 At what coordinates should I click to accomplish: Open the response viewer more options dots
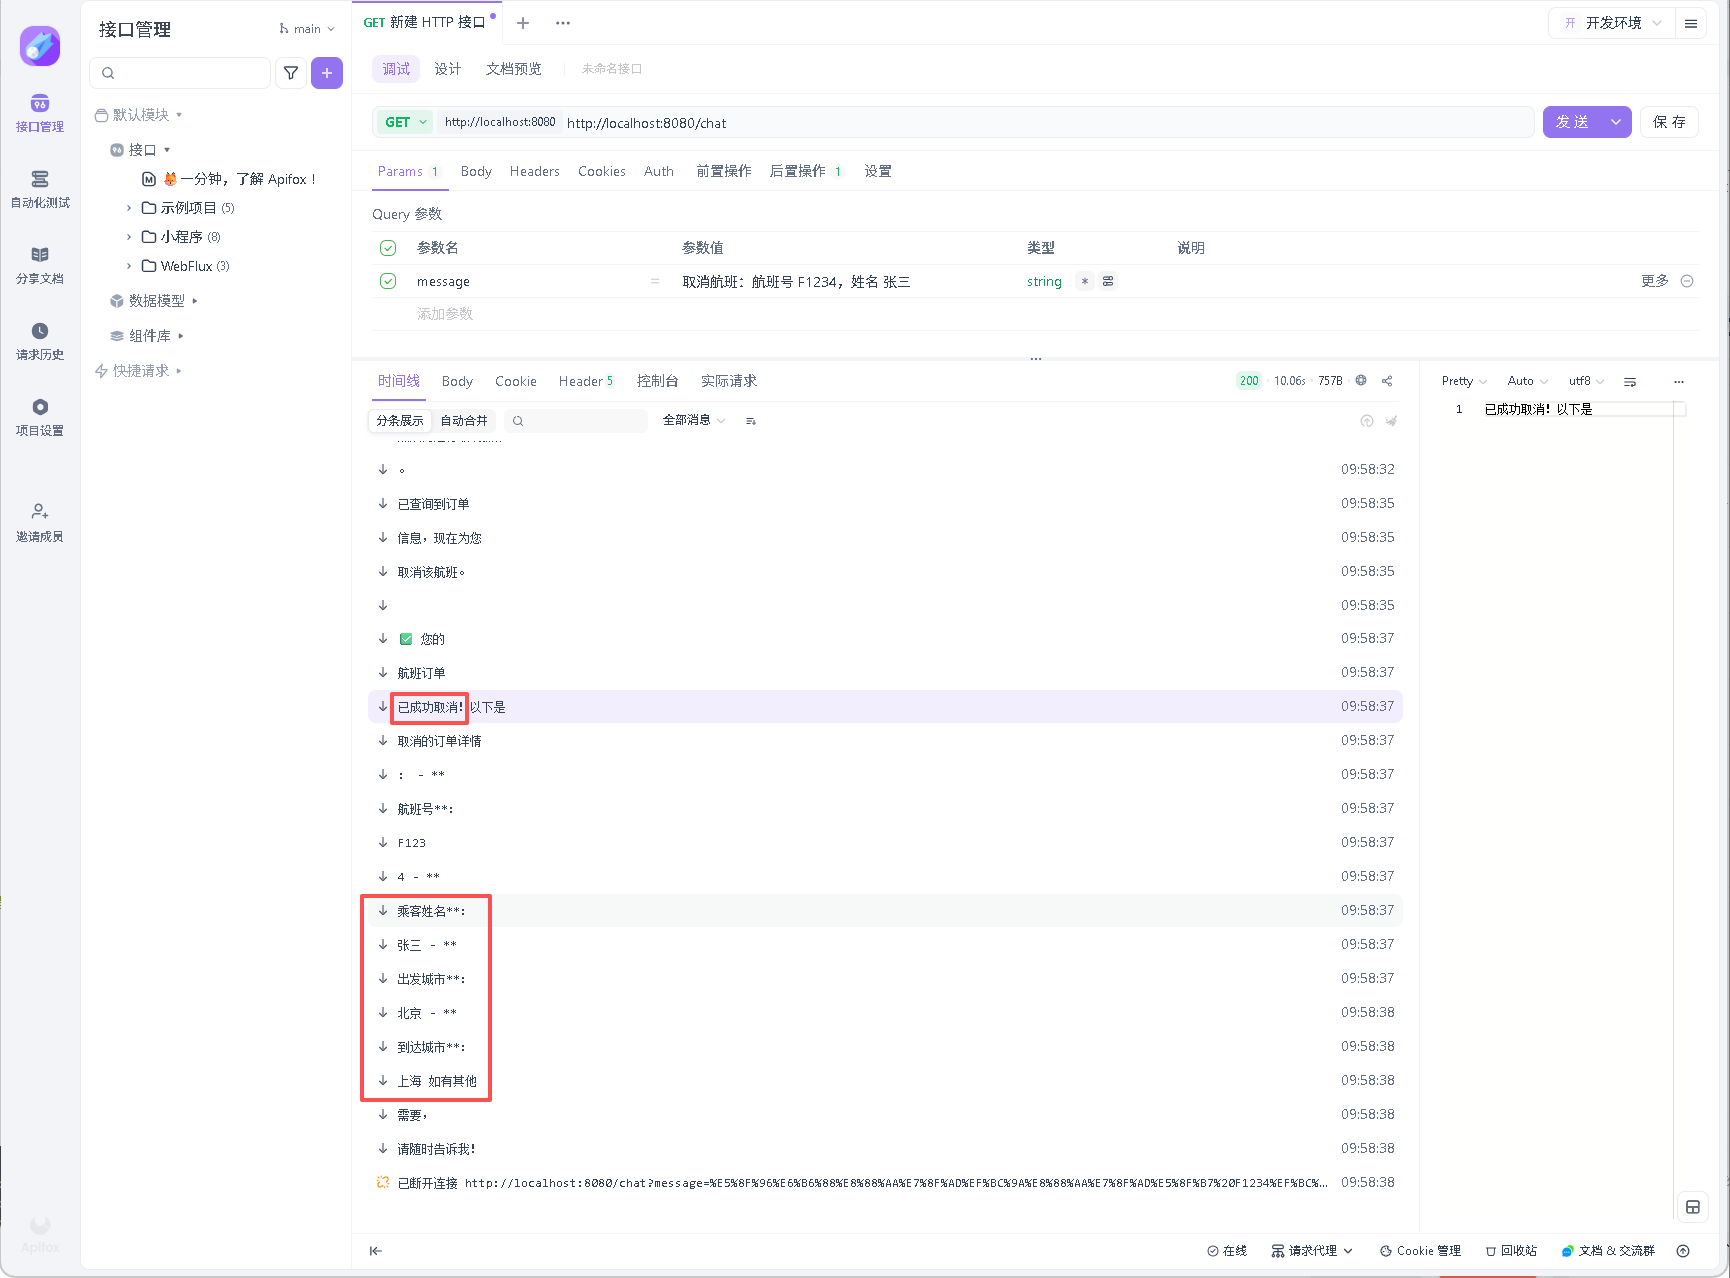(x=1679, y=382)
